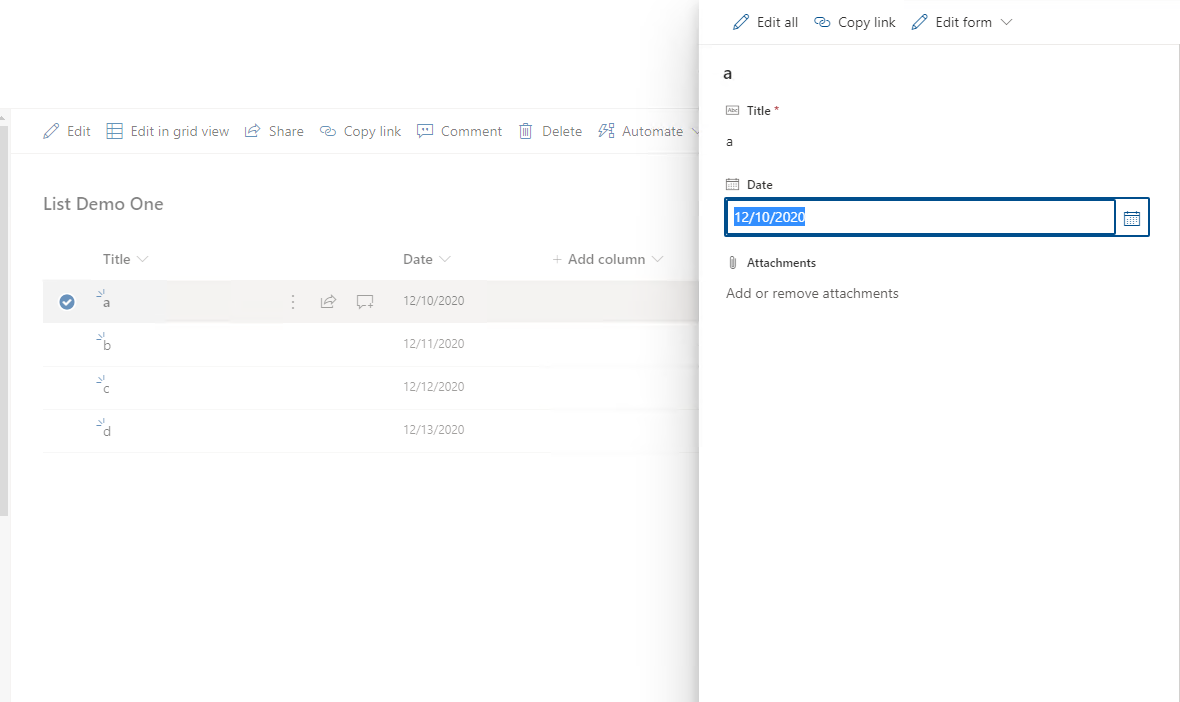Click the date 12/12/2020 cell
The height and width of the screenshot is (702, 1180).
433,386
